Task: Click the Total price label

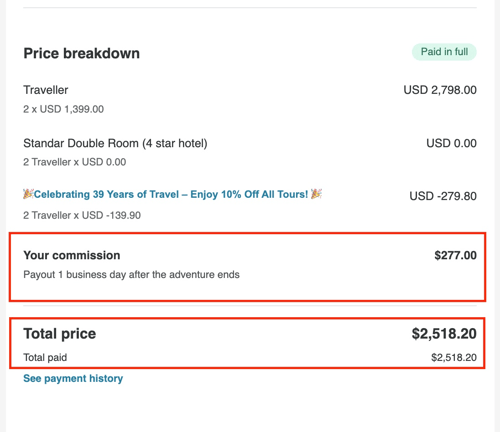Action: point(60,334)
